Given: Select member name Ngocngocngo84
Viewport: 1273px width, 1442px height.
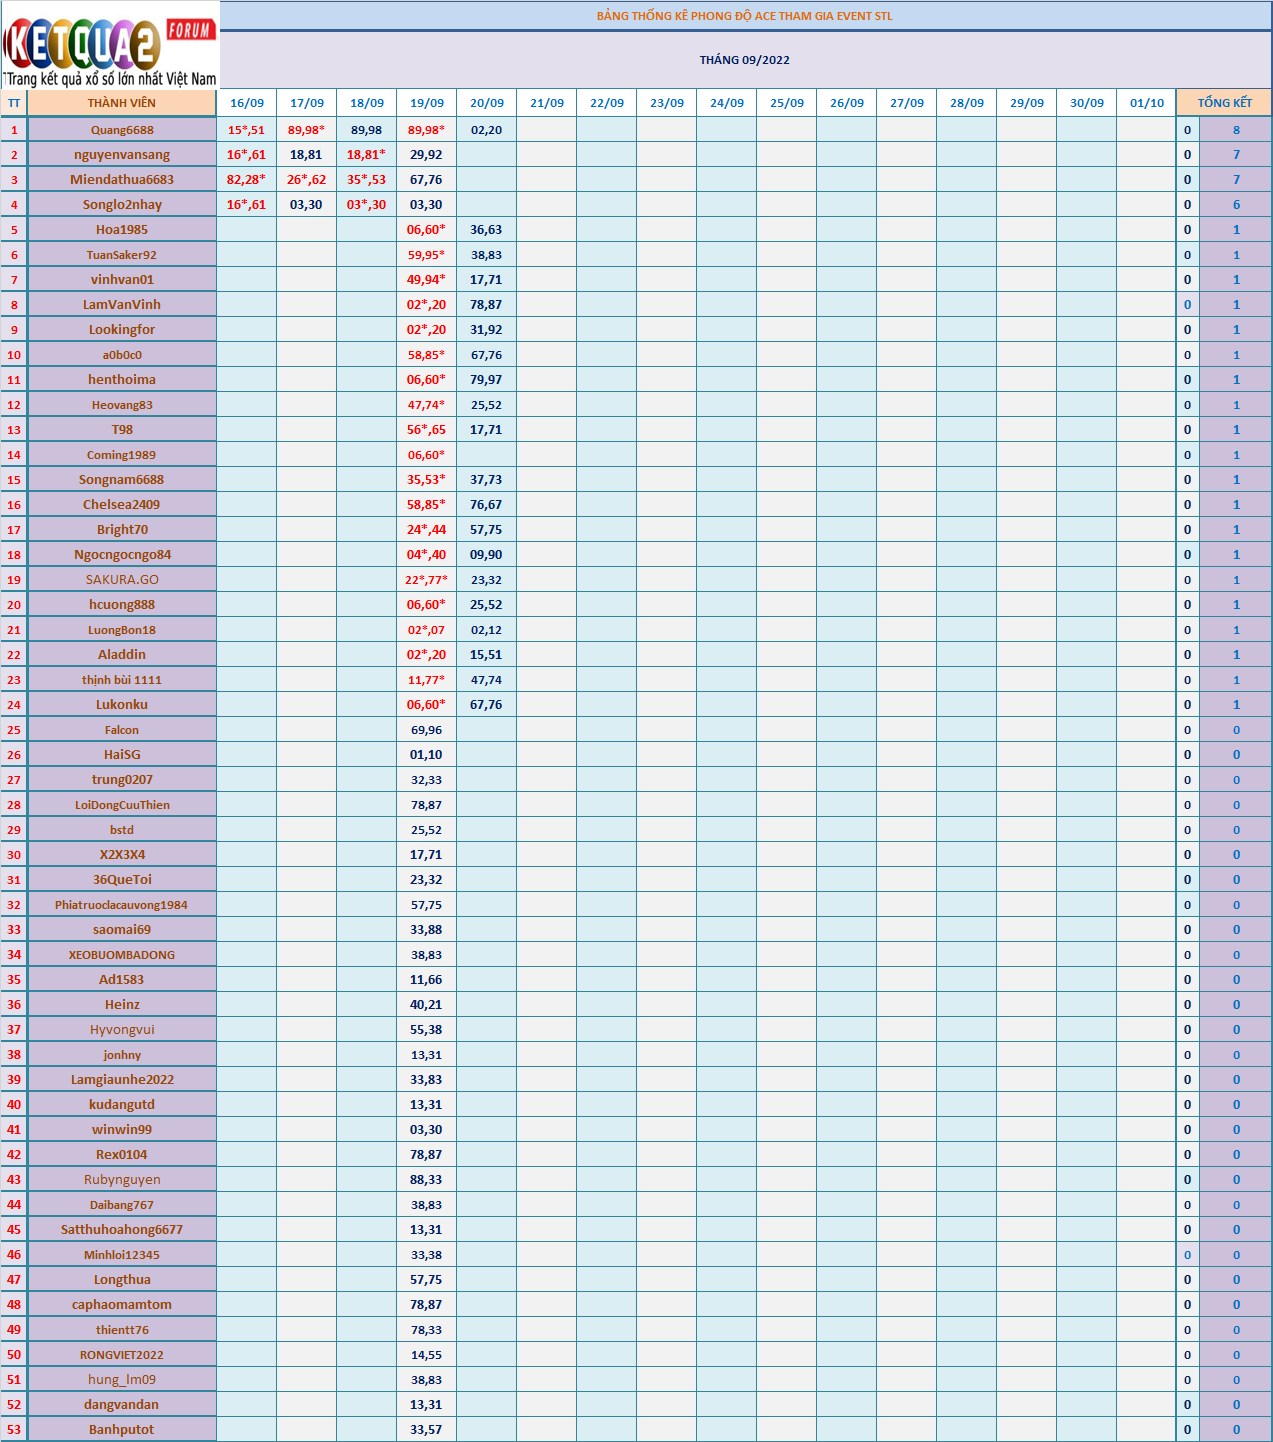Looking at the screenshot, I should pyautogui.click(x=122, y=555).
